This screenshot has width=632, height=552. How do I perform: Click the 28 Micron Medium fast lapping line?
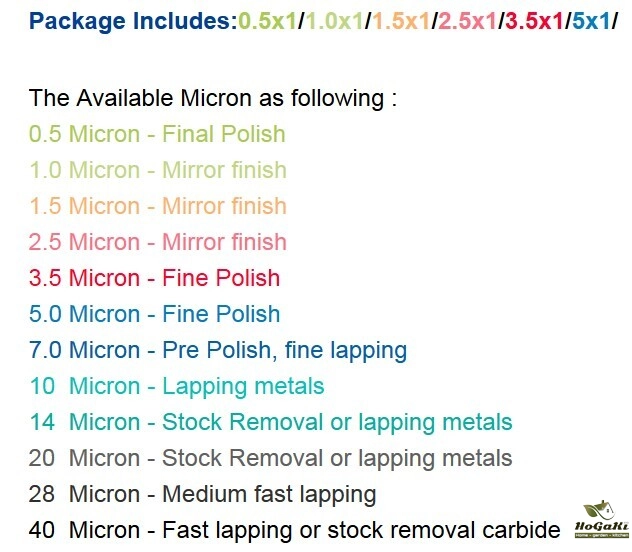click(x=202, y=494)
